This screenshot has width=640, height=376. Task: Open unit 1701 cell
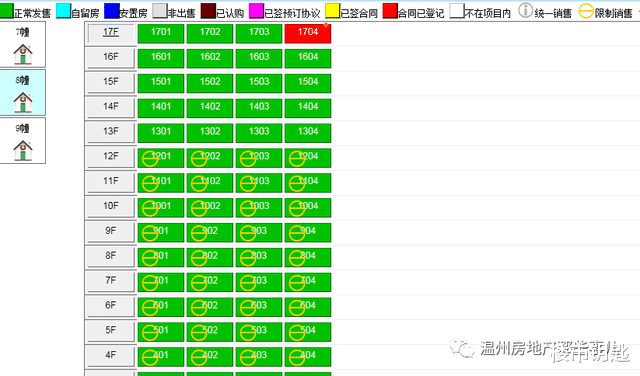tap(161, 33)
